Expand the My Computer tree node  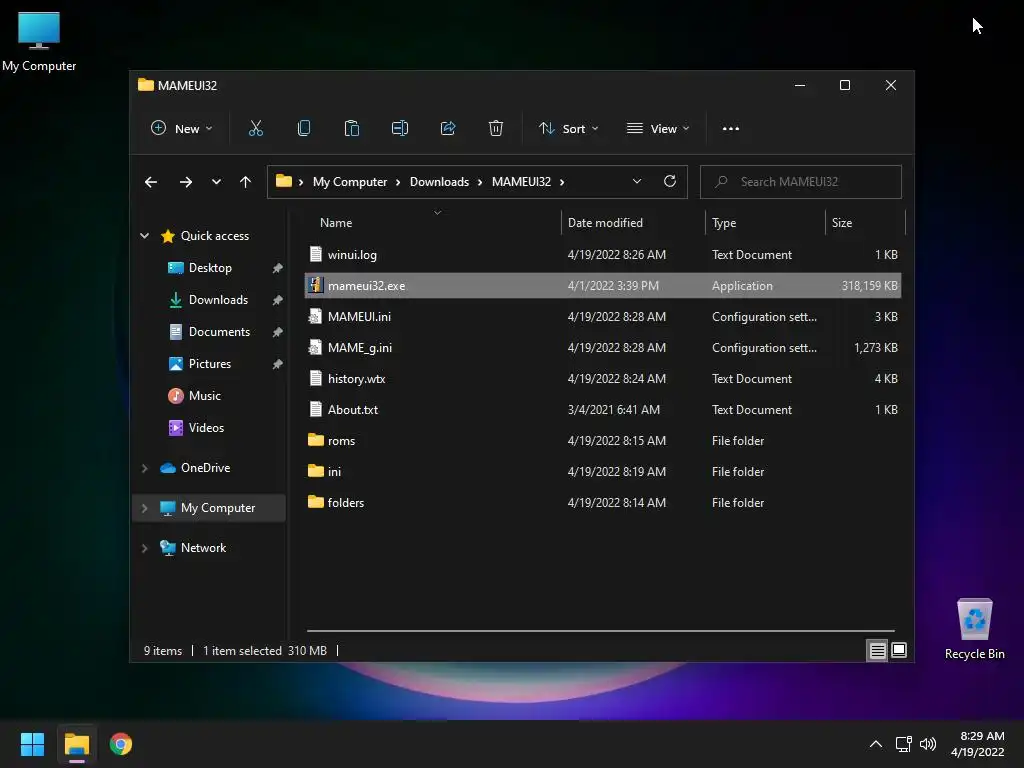(x=144, y=508)
